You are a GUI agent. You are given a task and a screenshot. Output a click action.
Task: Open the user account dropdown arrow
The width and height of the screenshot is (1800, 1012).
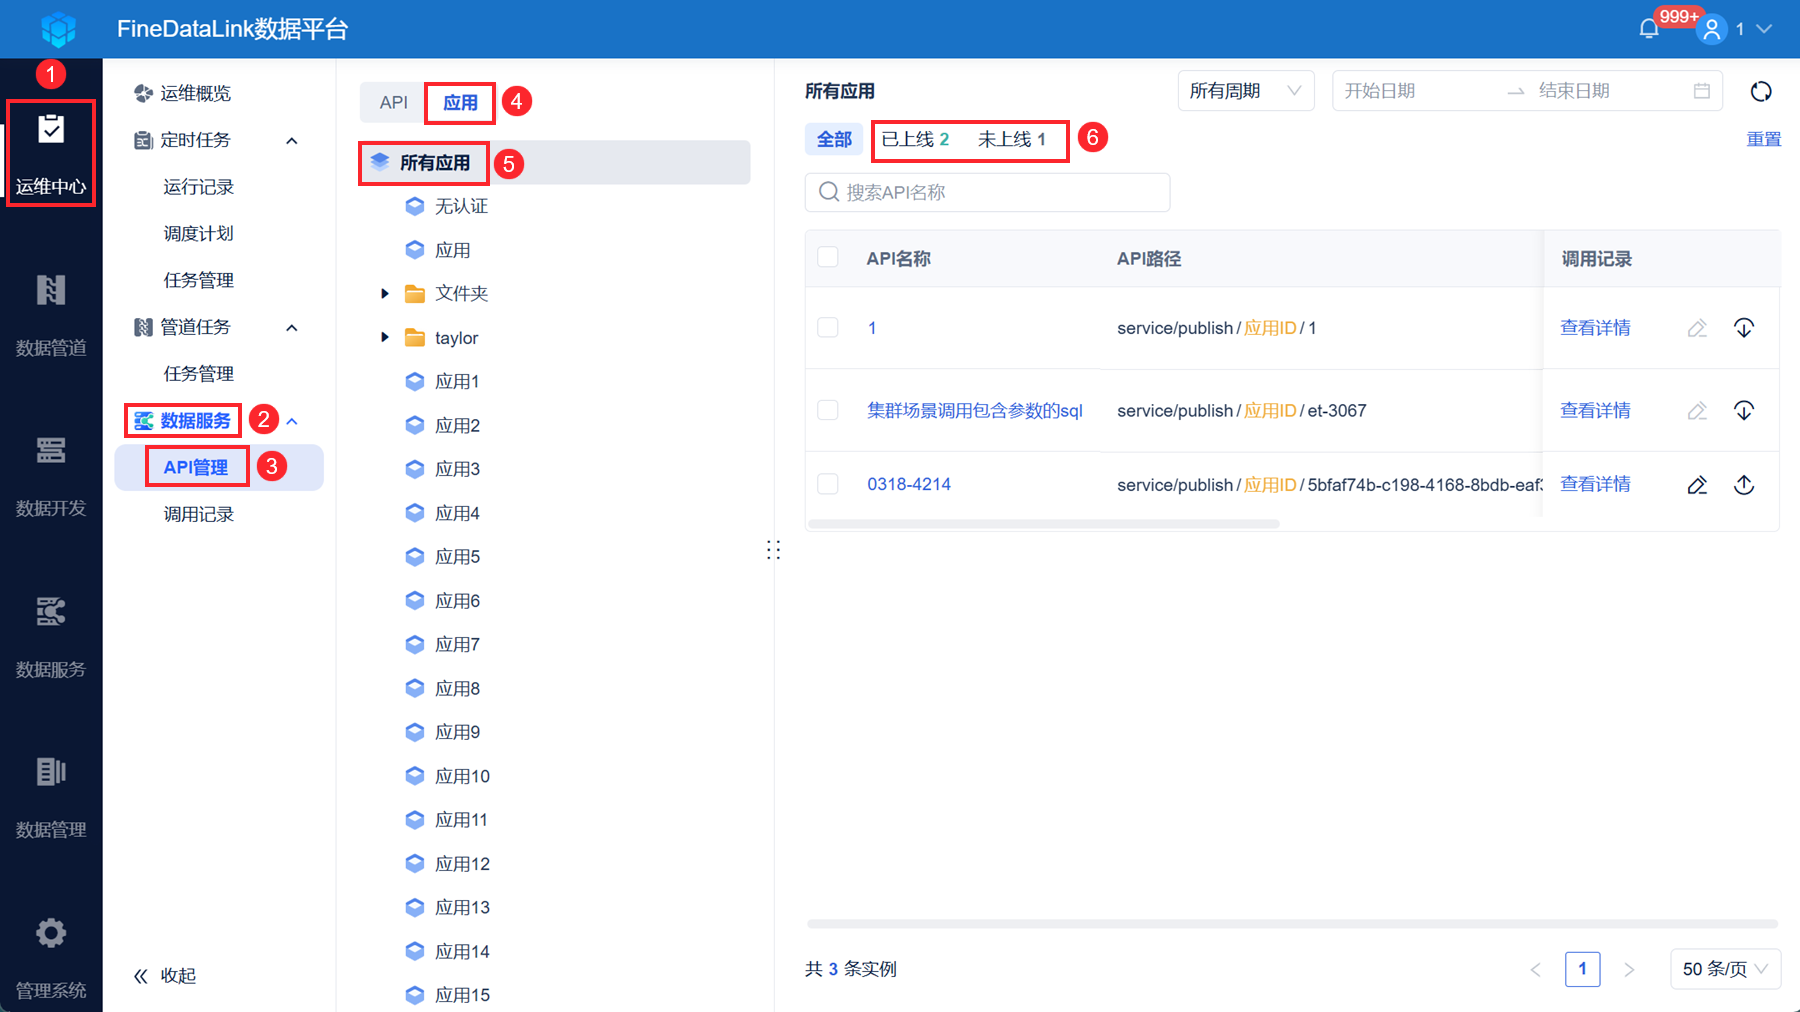pyautogui.click(x=1764, y=29)
